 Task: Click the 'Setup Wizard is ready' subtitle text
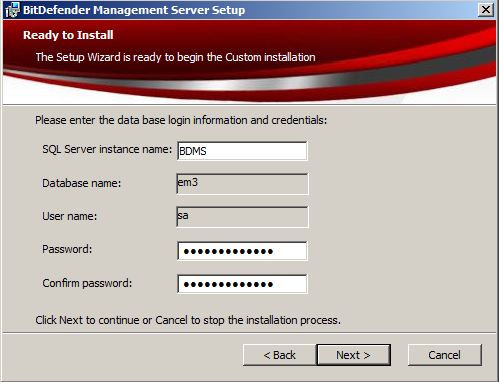point(175,57)
